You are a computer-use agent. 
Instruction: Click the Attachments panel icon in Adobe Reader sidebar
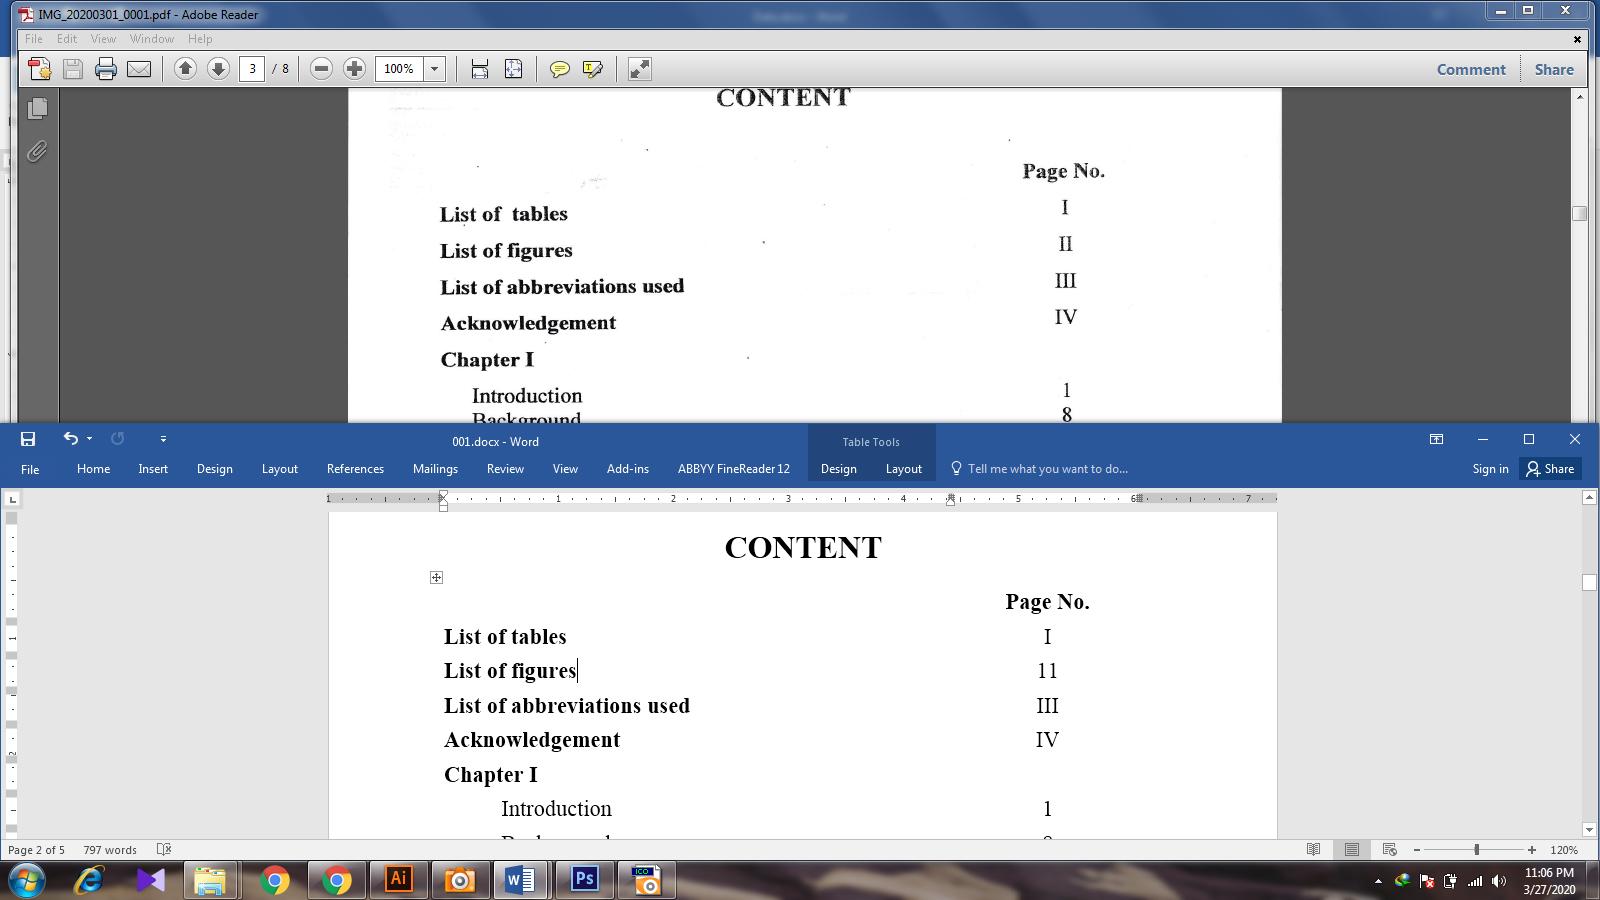37,152
